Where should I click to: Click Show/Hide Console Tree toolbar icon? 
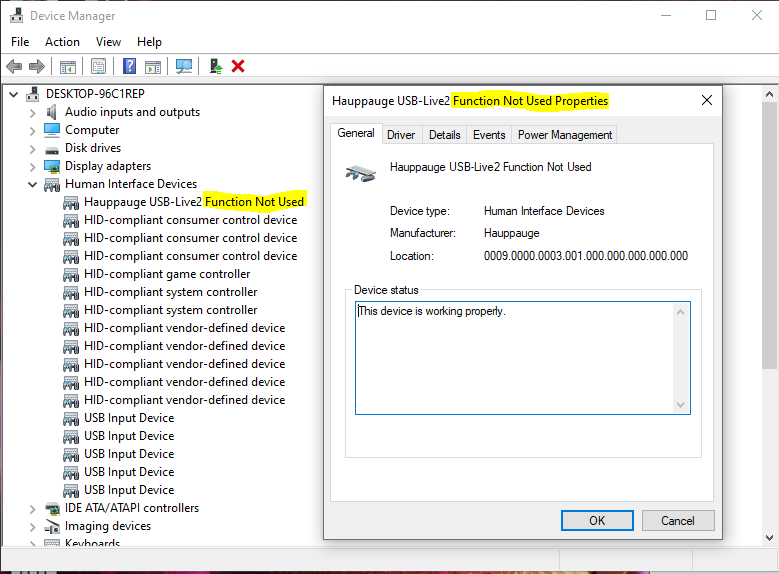(x=68, y=66)
